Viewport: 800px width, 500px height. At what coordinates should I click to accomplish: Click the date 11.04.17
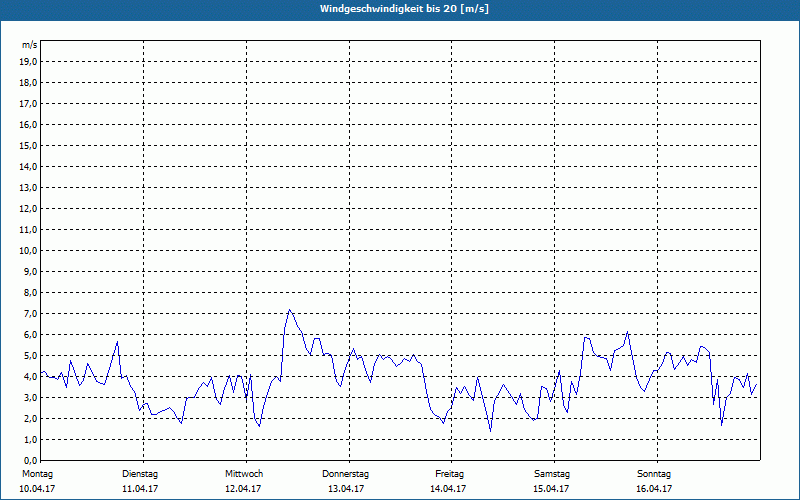pyautogui.click(x=140, y=489)
